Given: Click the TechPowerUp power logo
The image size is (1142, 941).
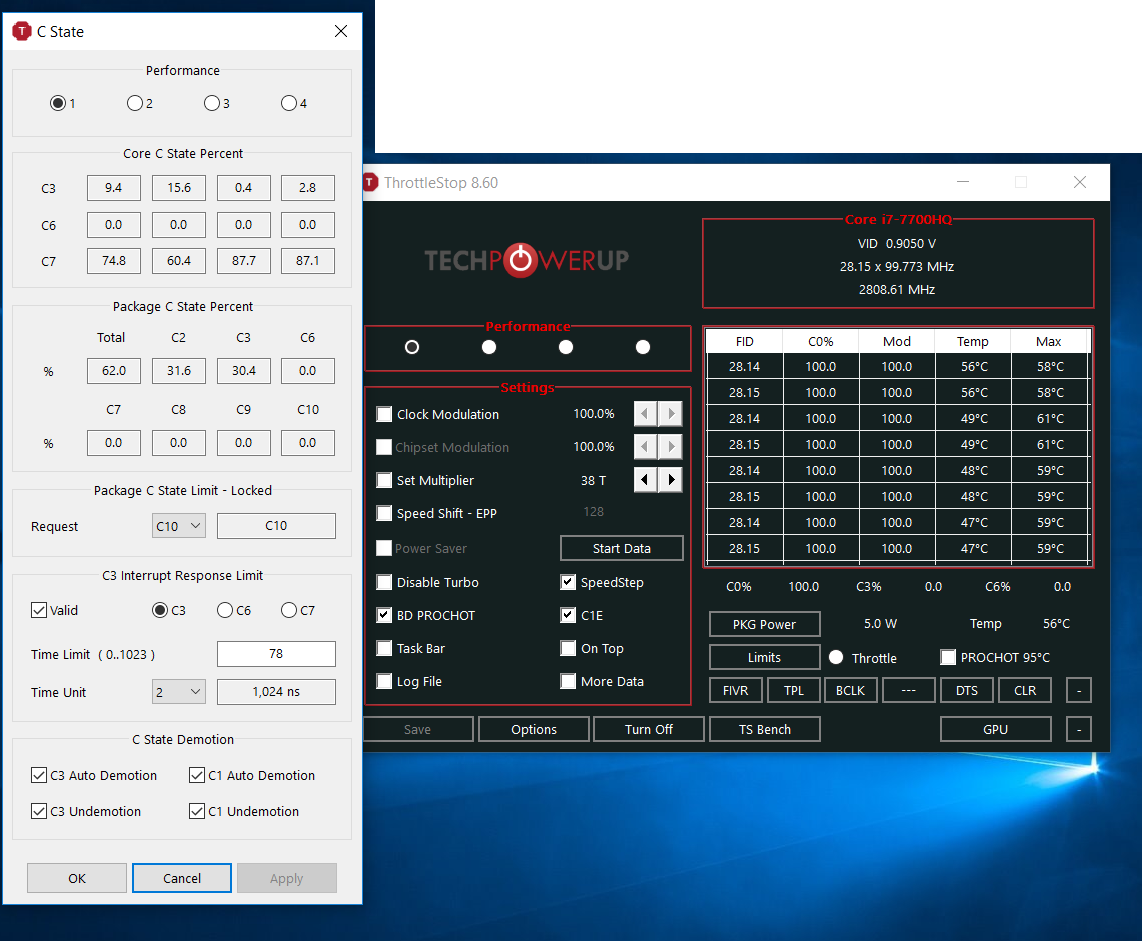Looking at the screenshot, I should (519, 260).
